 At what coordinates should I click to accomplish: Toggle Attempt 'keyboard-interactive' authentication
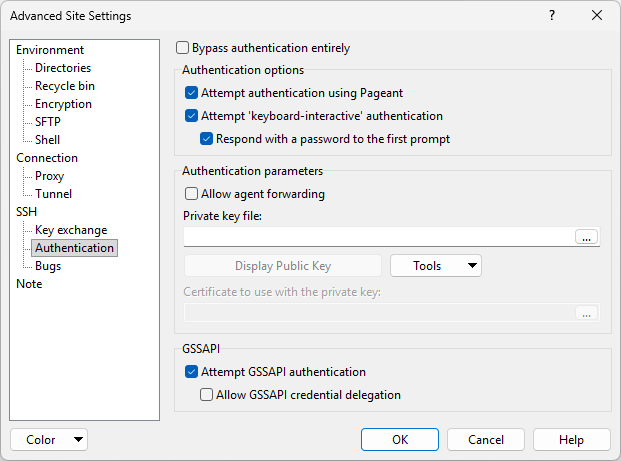point(192,116)
